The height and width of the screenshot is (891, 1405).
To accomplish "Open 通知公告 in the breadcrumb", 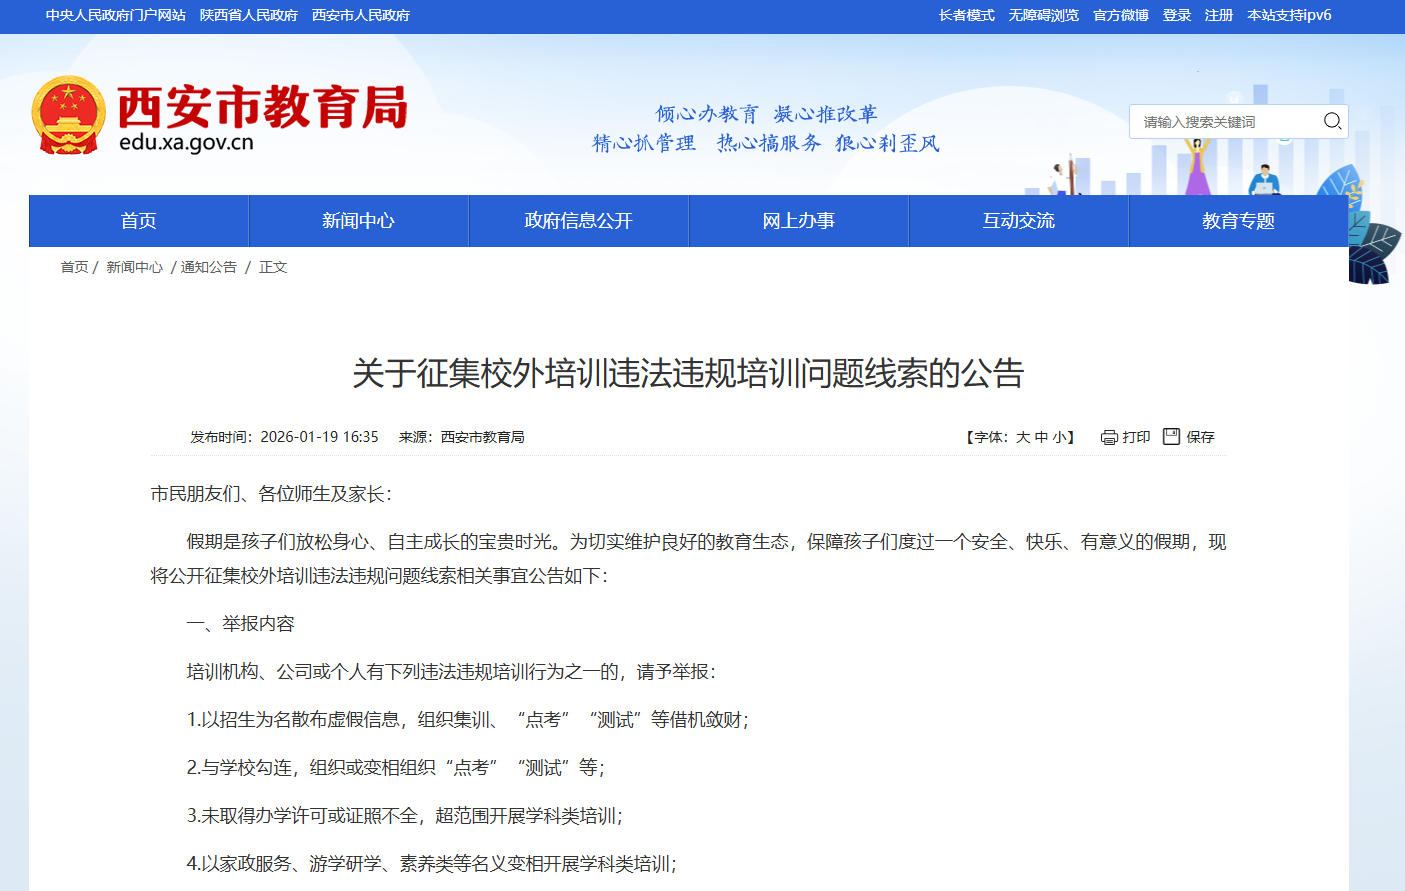I will click(207, 267).
